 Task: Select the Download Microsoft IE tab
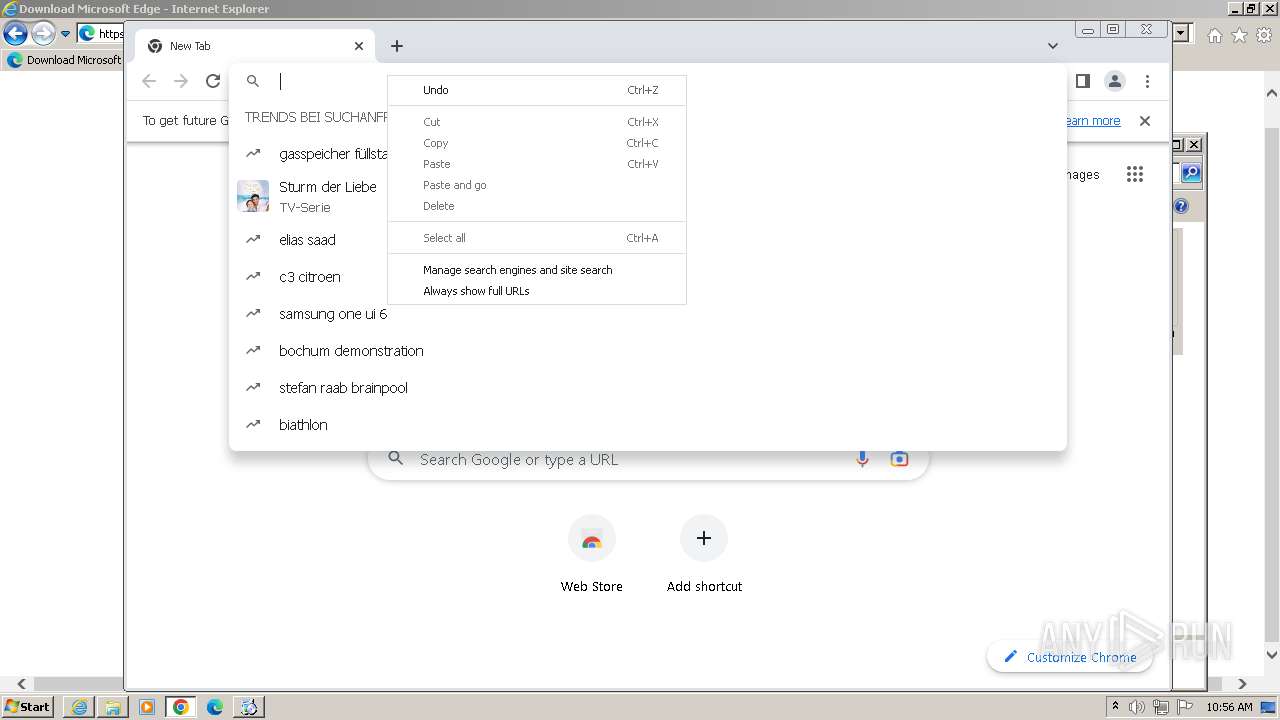tap(65, 60)
